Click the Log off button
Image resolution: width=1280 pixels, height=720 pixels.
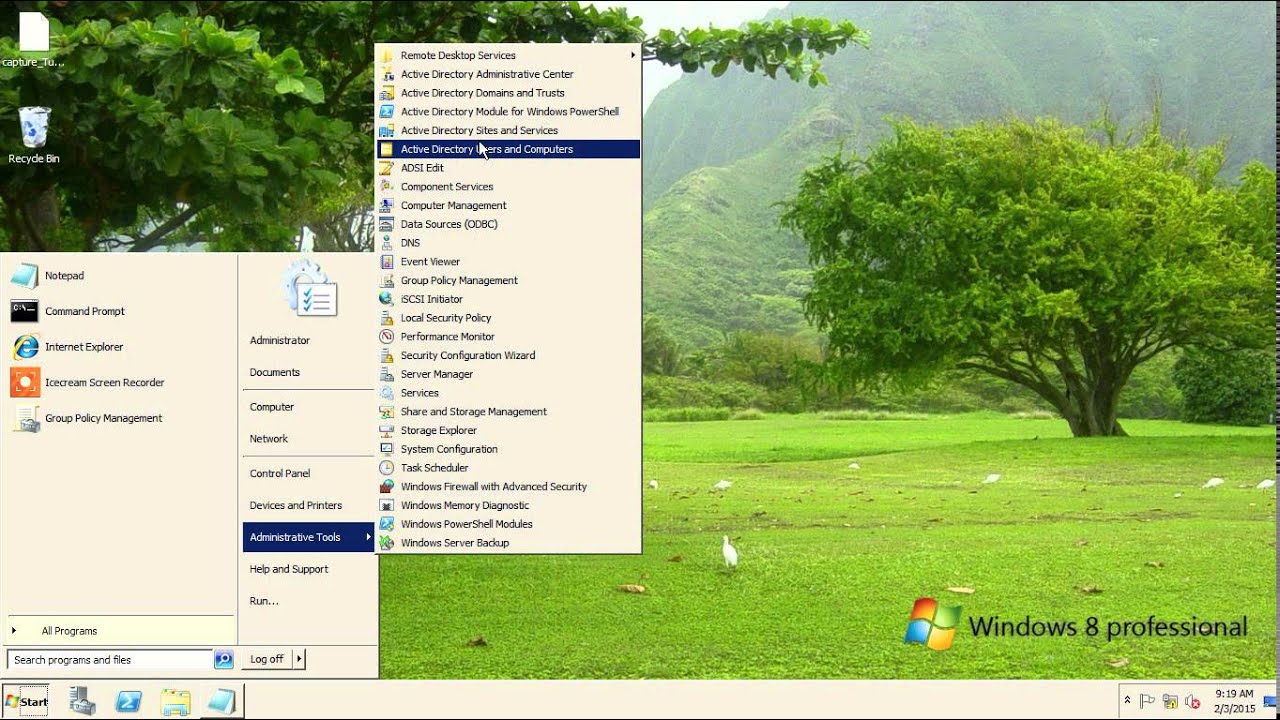coord(267,659)
